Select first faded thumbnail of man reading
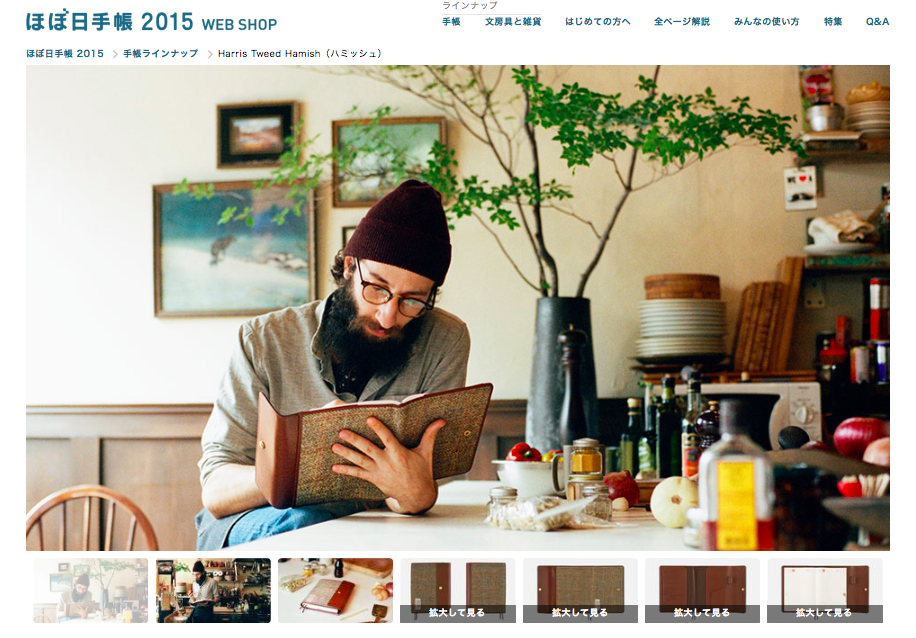Image resolution: width=916 pixels, height=638 pixels. [x=91, y=591]
